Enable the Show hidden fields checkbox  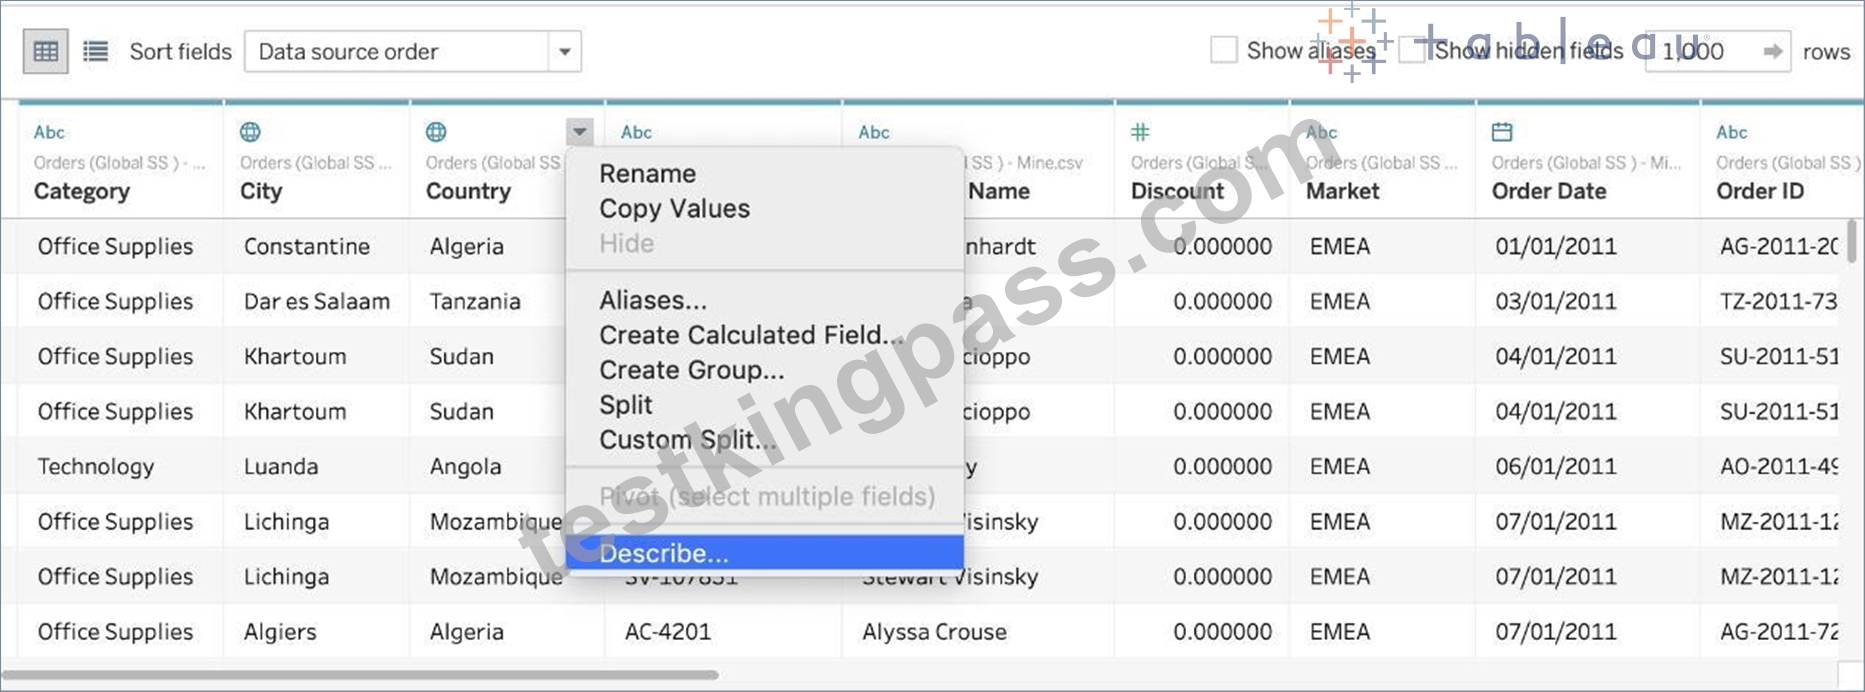coord(1412,50)
